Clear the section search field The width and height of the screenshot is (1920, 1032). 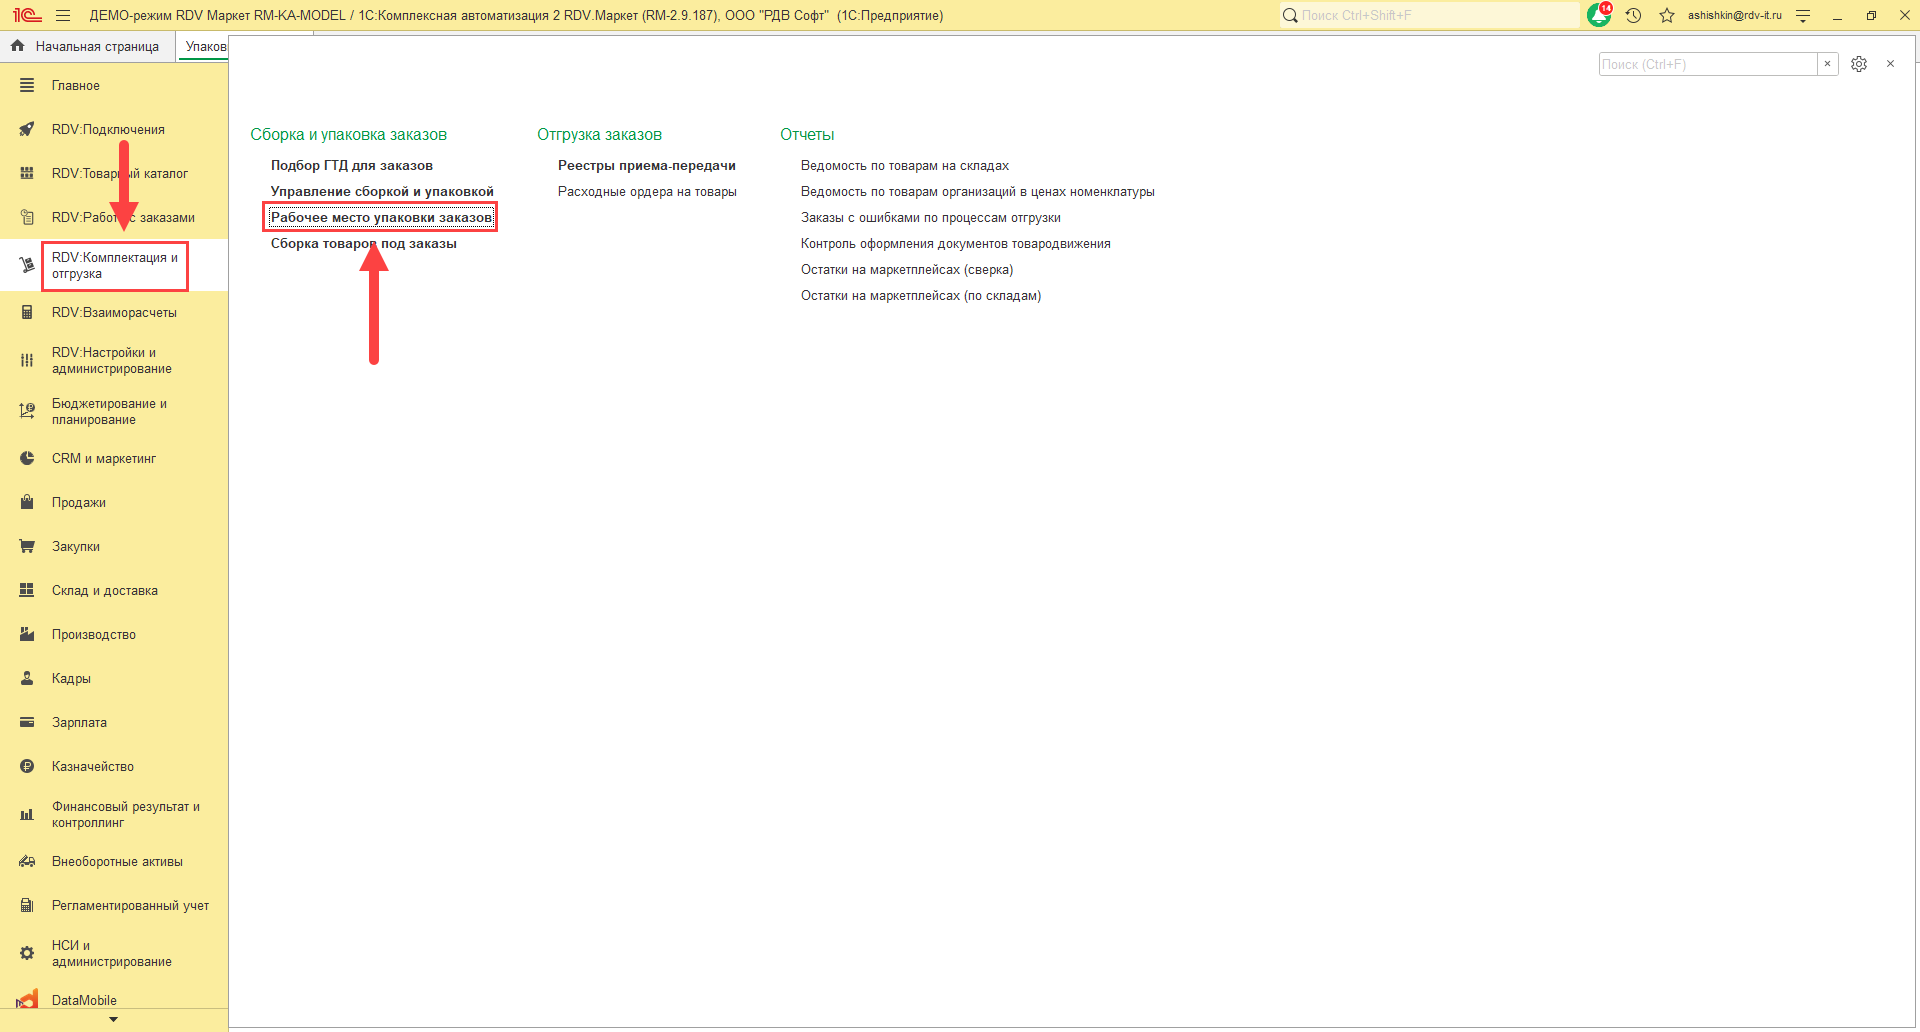pyautogui.click(x=1827, y=64)
